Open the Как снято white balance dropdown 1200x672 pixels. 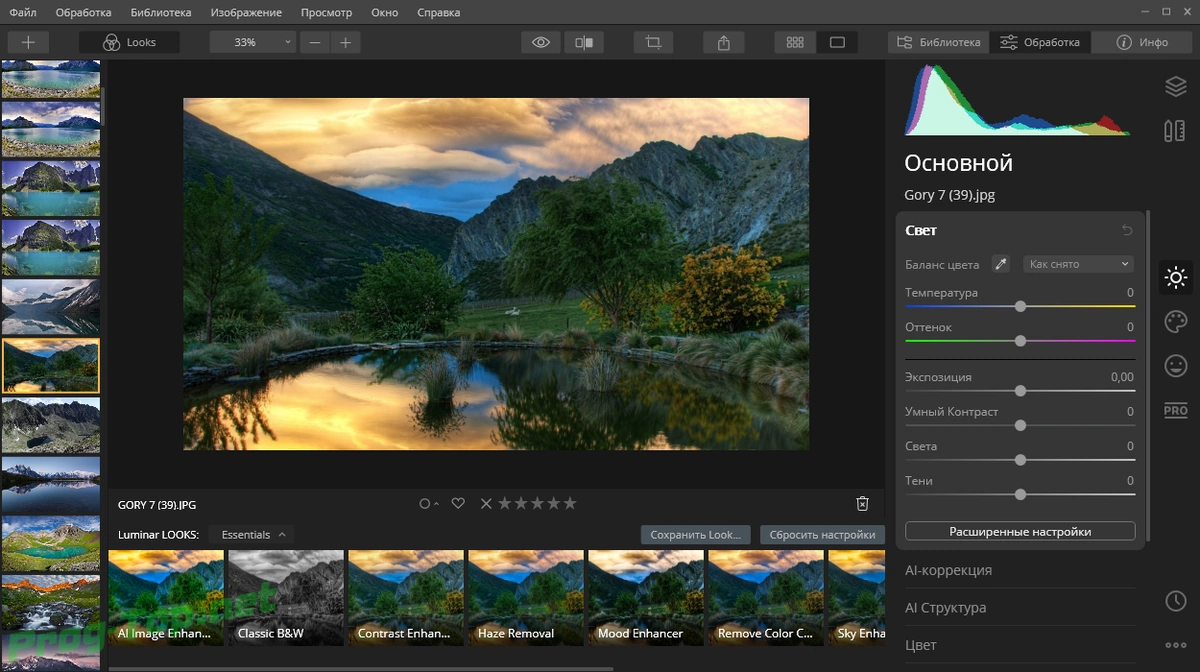1079,264
